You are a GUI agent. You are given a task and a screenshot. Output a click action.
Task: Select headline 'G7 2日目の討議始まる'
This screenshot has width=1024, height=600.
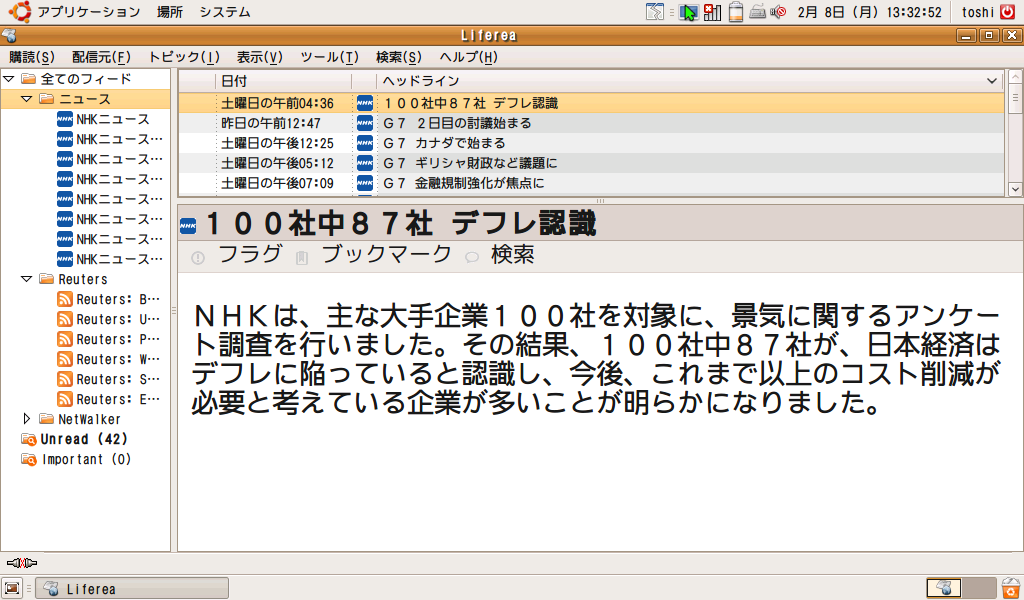[457, 123]
